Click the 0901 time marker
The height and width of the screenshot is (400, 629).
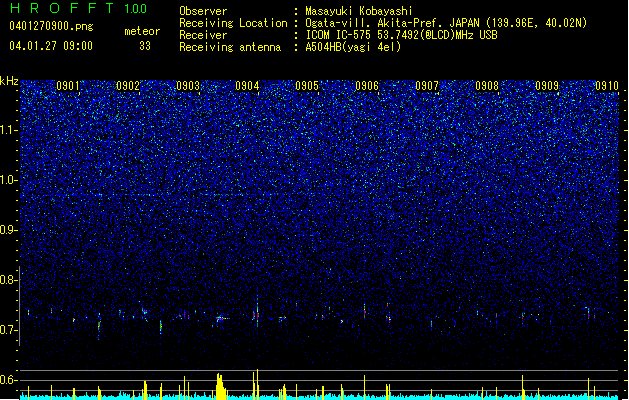pos(68,86)
